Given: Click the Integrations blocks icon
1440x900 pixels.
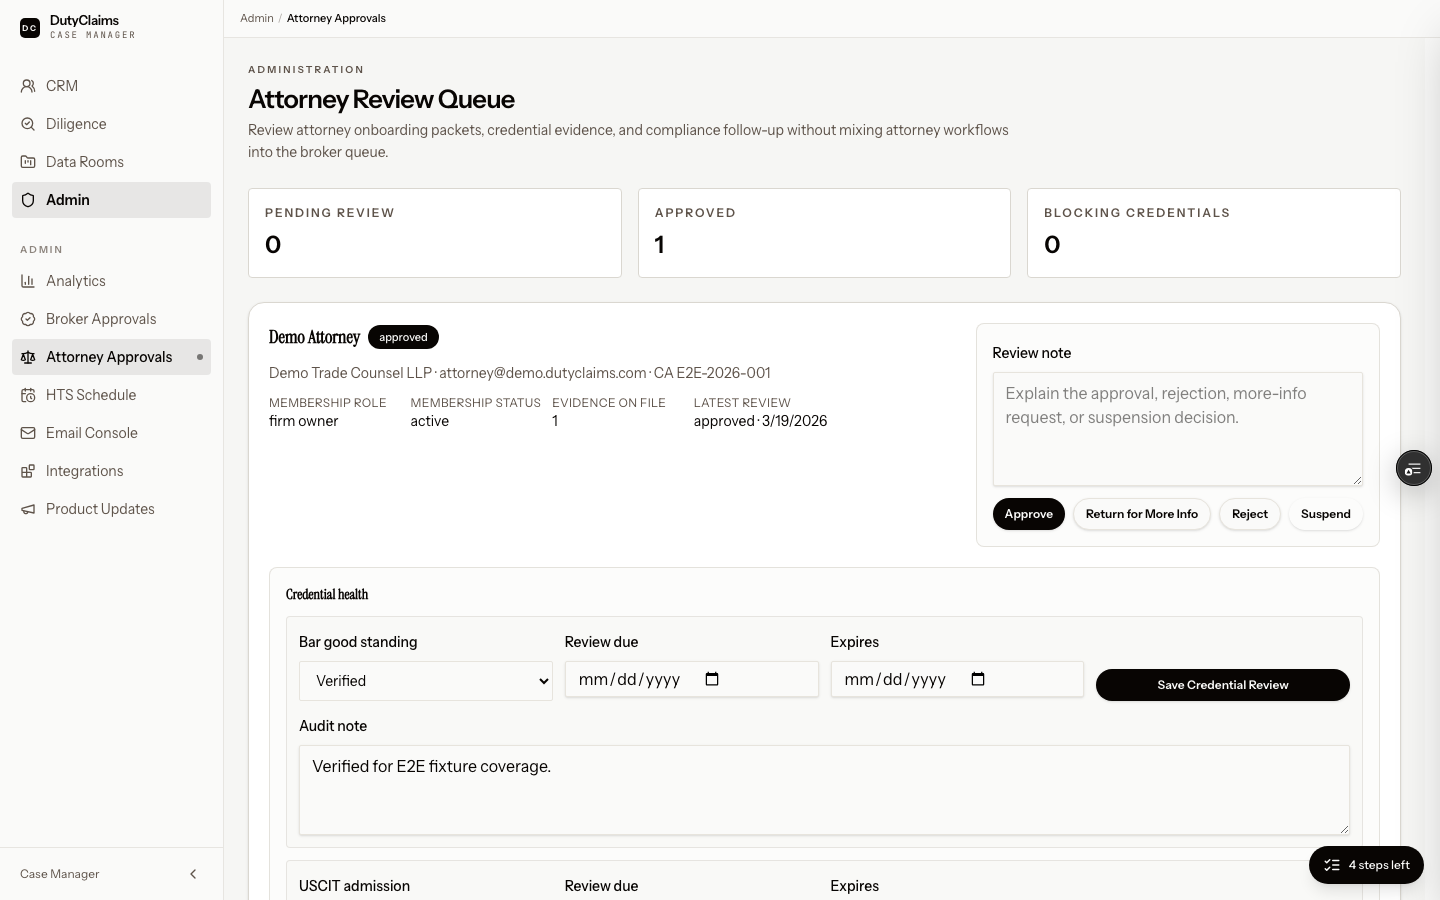Looking at the screenshot, I should click(28, 471).
